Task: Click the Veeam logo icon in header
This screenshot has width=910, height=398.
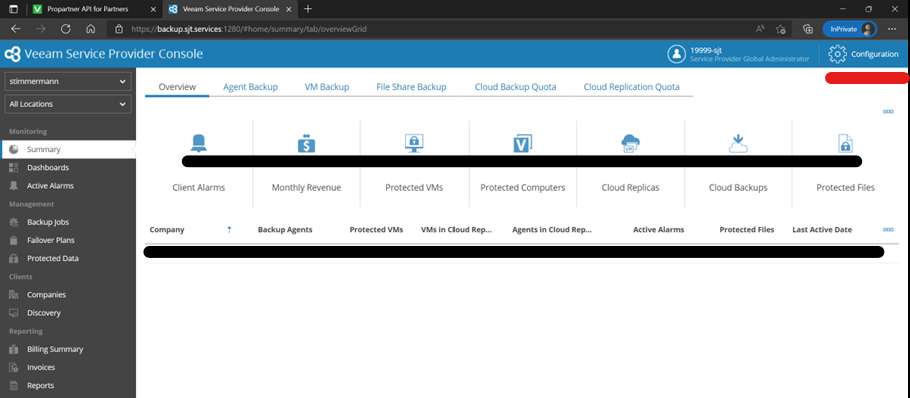Action: click(12, 54)
